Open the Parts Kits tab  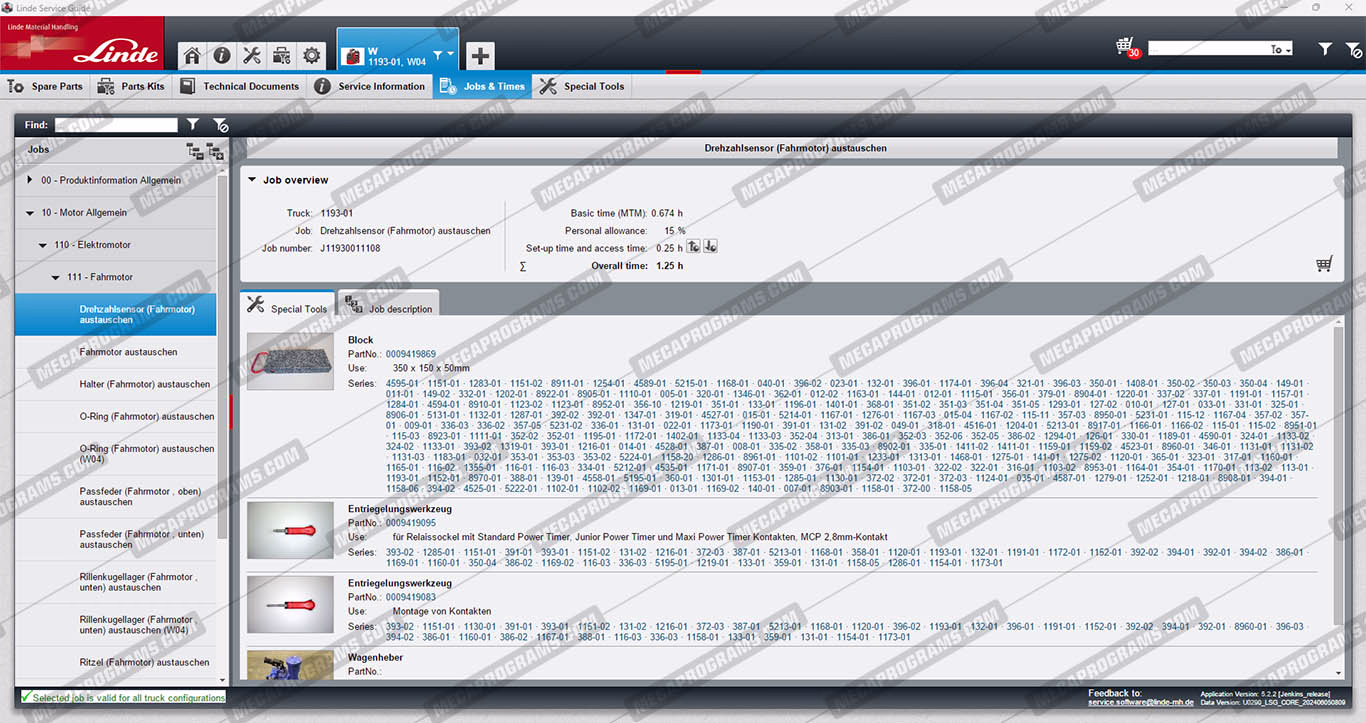pos(131,86)
